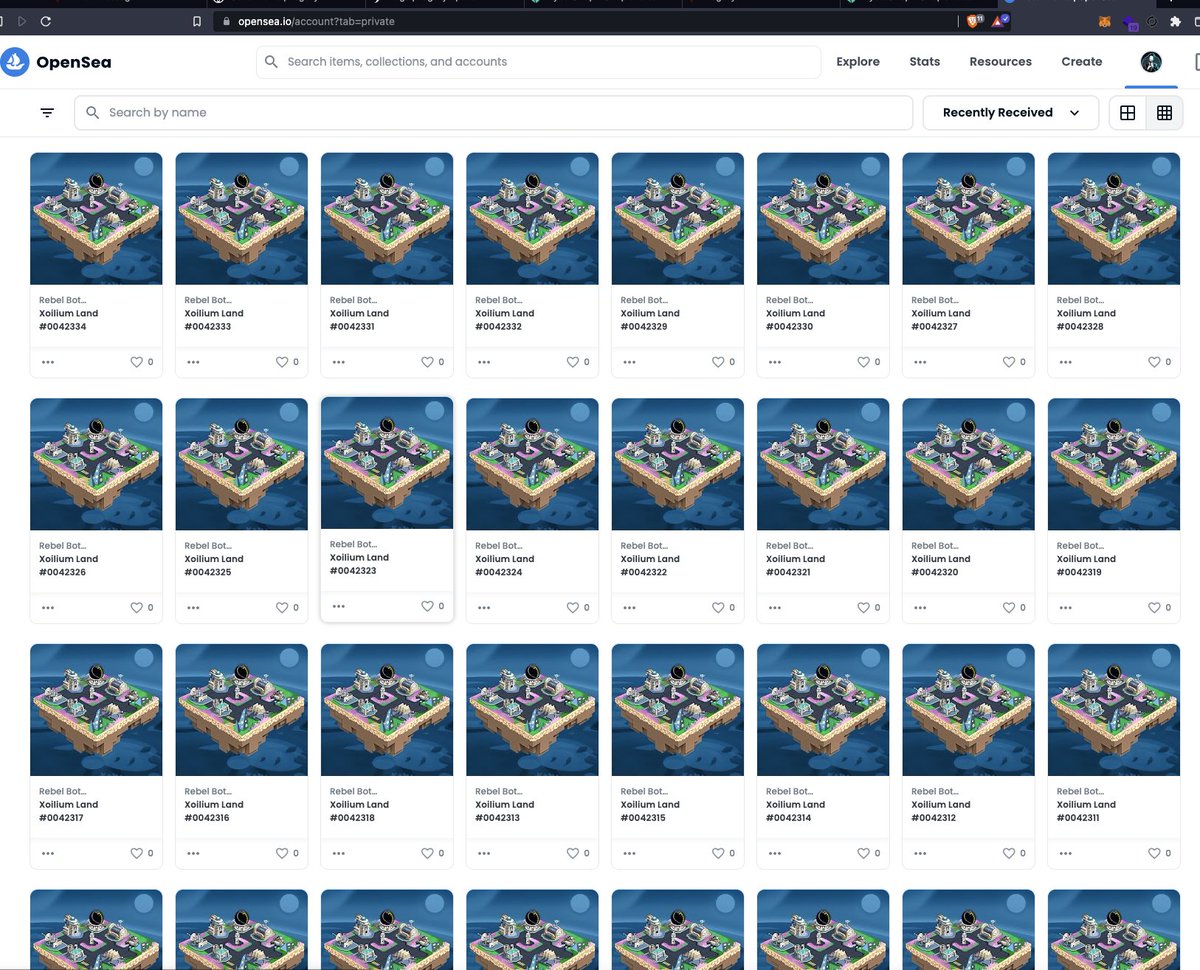The width and height of the screenshot is (1200, 970).
Task: Select item #0042330 via circle checkbox
Action: (x=870, y=167)
